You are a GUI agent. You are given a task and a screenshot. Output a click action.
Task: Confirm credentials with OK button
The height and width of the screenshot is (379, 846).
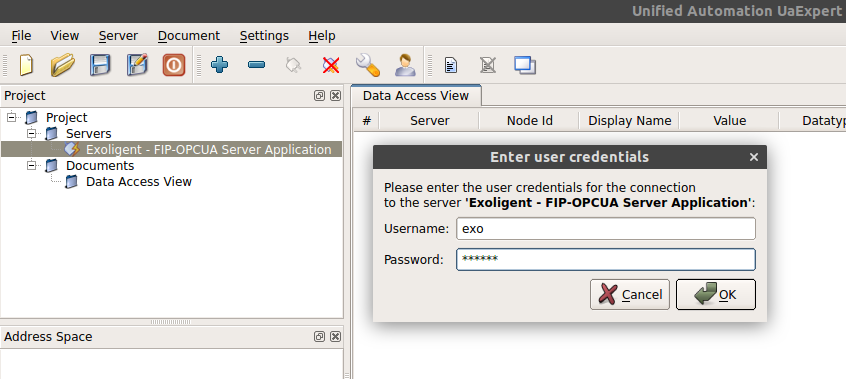point(716,294)
